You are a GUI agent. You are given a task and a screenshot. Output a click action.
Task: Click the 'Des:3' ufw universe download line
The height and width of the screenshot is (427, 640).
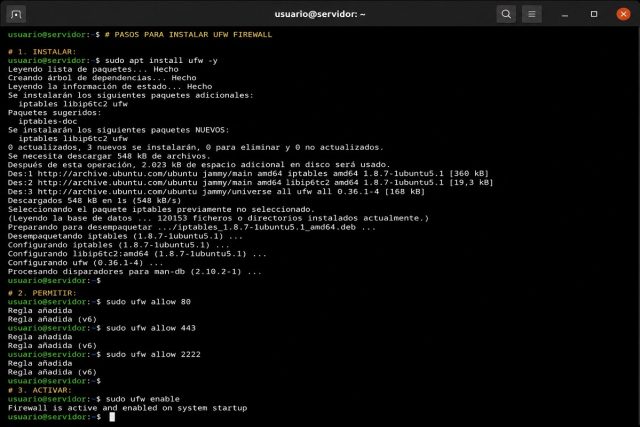pyautogui.click(x=216, y=191)
